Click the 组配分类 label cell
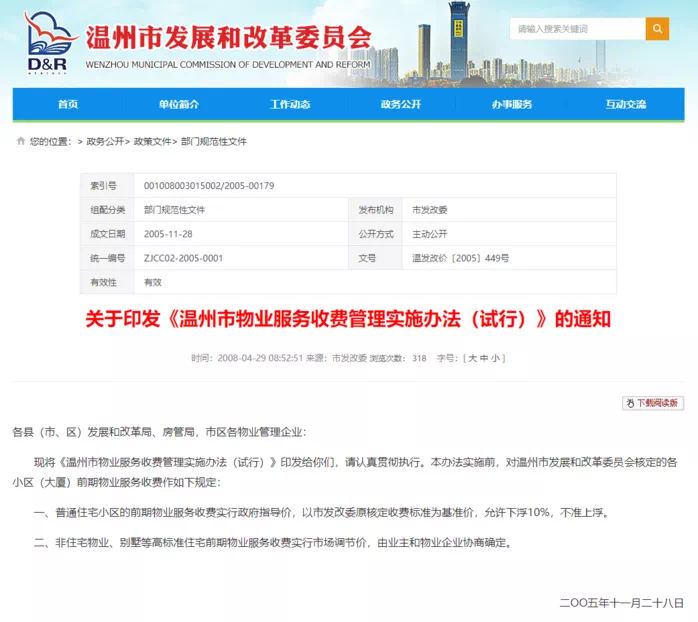The width and height of the screenshot is (698, 622). pos(107,210)
